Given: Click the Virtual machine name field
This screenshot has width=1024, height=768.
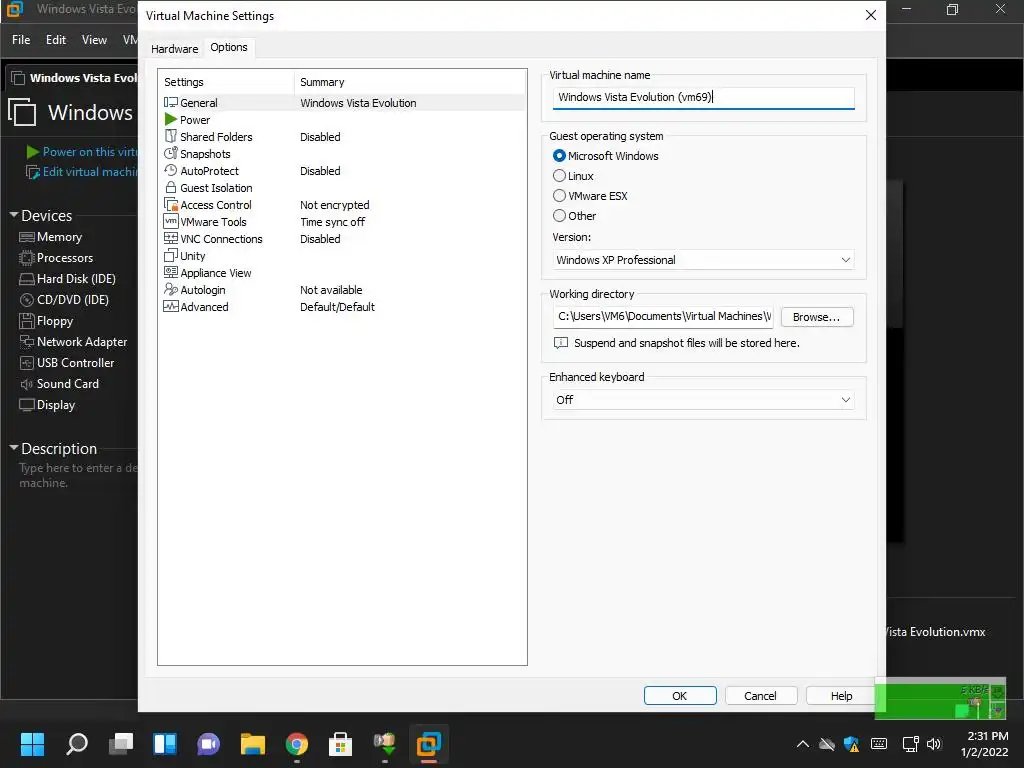Looking at the screenshot, I should (x=703, y=97).
